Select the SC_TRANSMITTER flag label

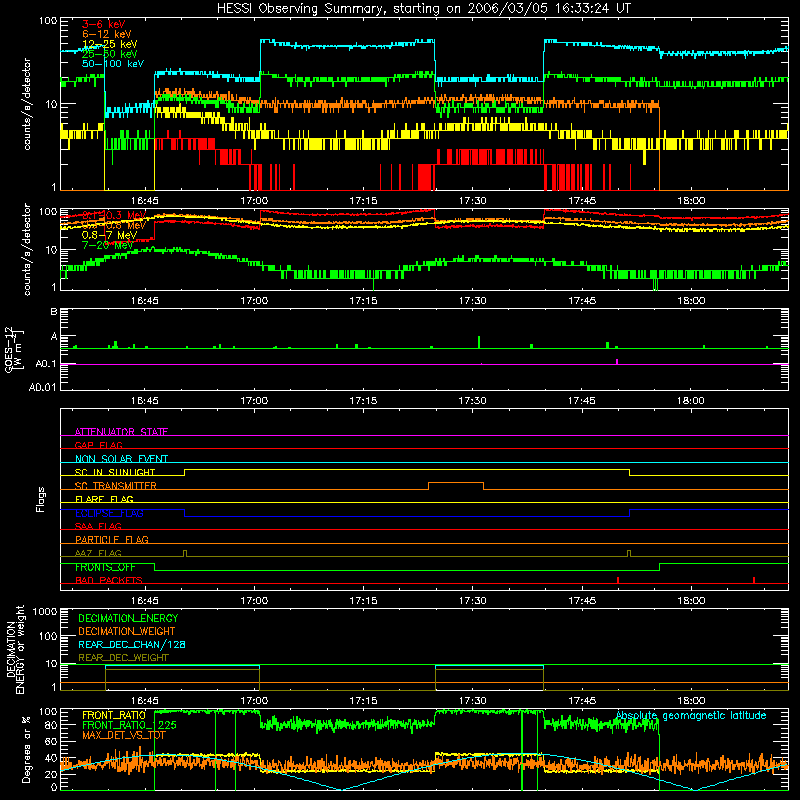click(116, 485)
